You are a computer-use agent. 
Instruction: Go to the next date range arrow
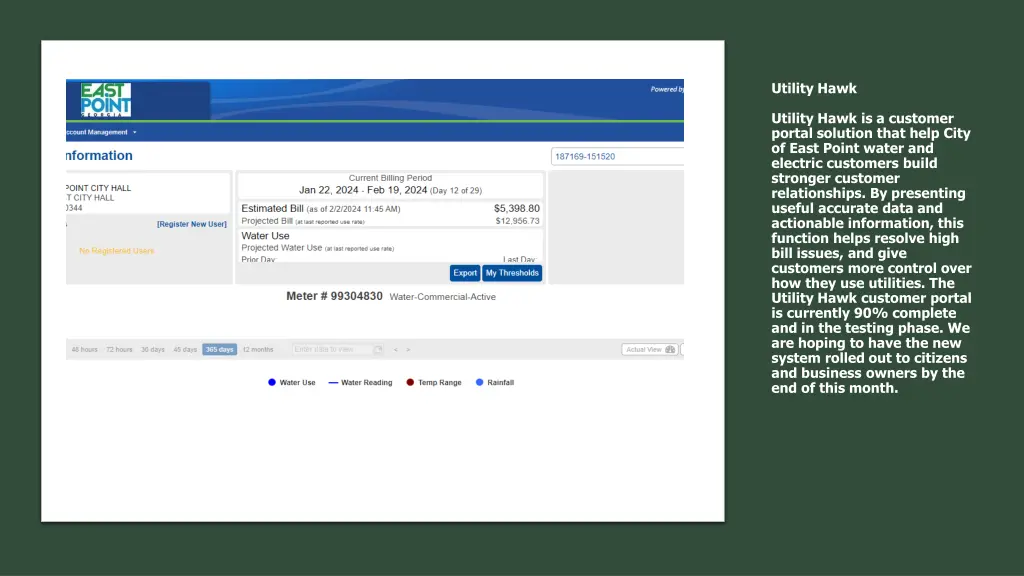(x=408, y=350)
